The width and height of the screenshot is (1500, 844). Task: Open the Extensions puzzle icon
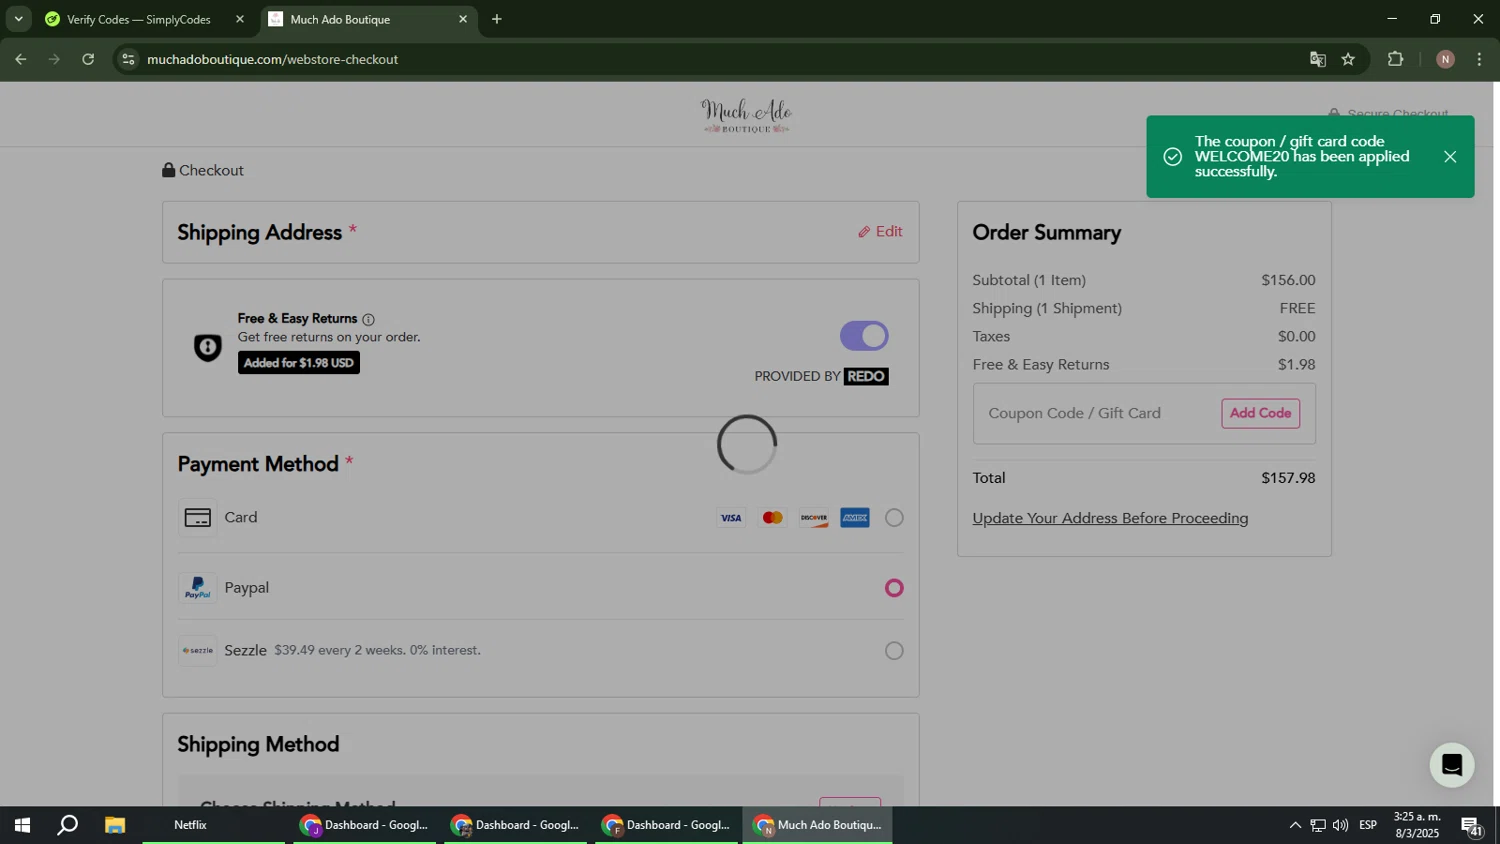click(1396, 59)
